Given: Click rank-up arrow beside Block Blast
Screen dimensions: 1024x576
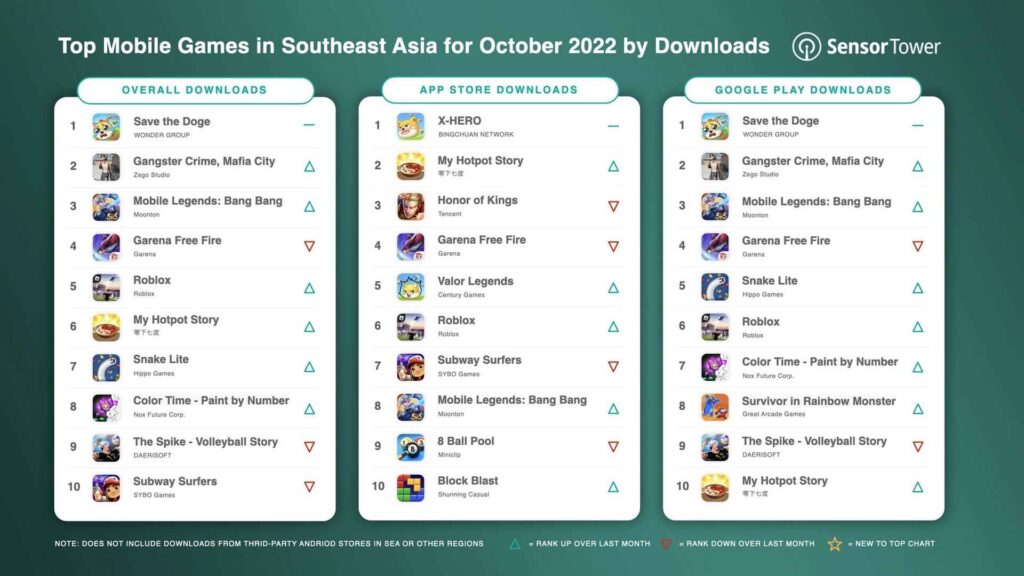Looking at the screenshot, I should [x=613, y=487].
